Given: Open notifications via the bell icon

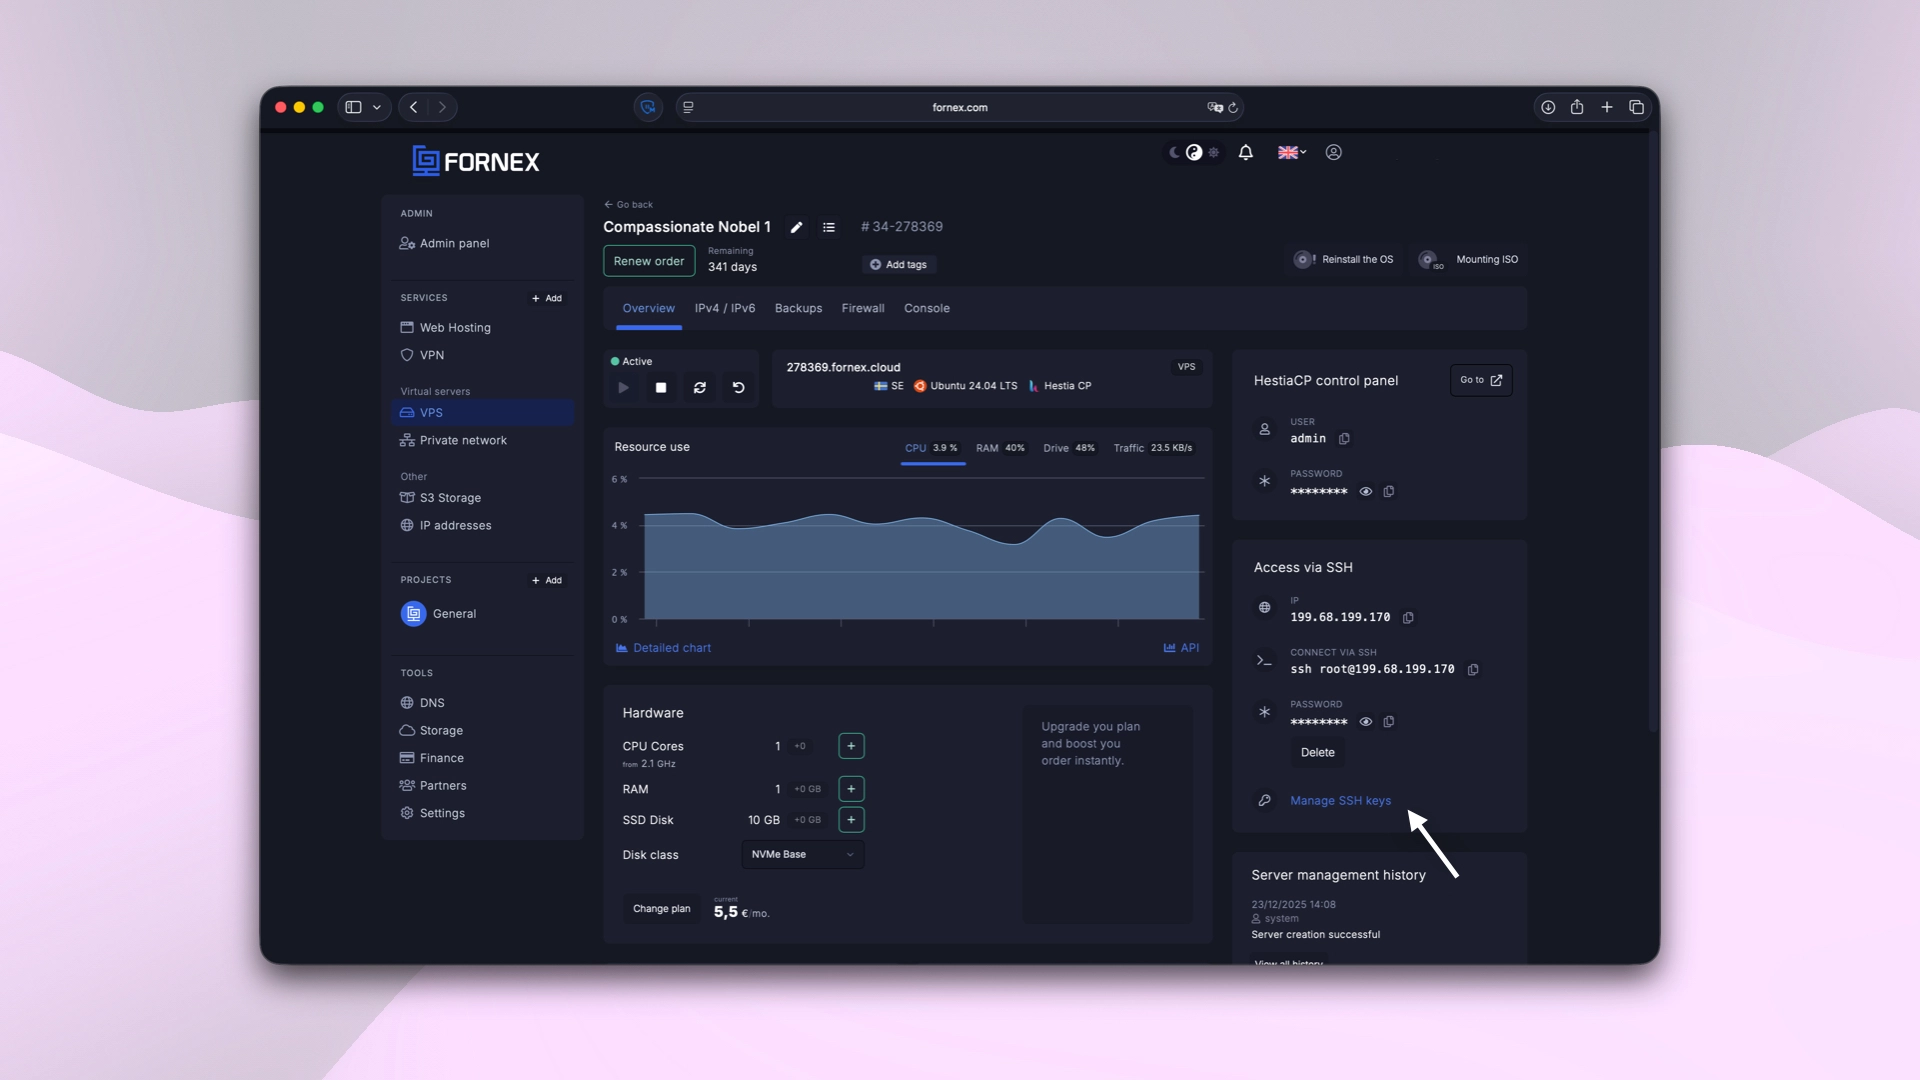Looking at the screenshot, I should [x=1245, y=153].
